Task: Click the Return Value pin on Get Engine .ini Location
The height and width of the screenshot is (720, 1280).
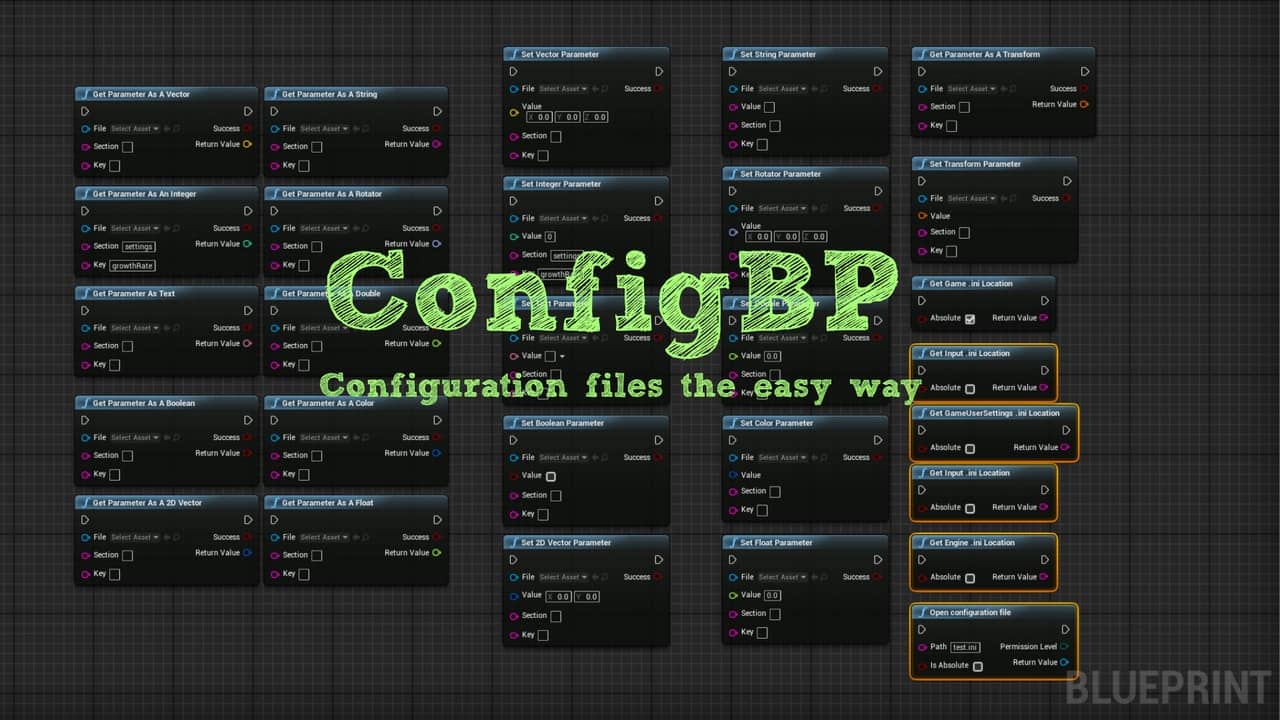Action: tap(1044, 577)
